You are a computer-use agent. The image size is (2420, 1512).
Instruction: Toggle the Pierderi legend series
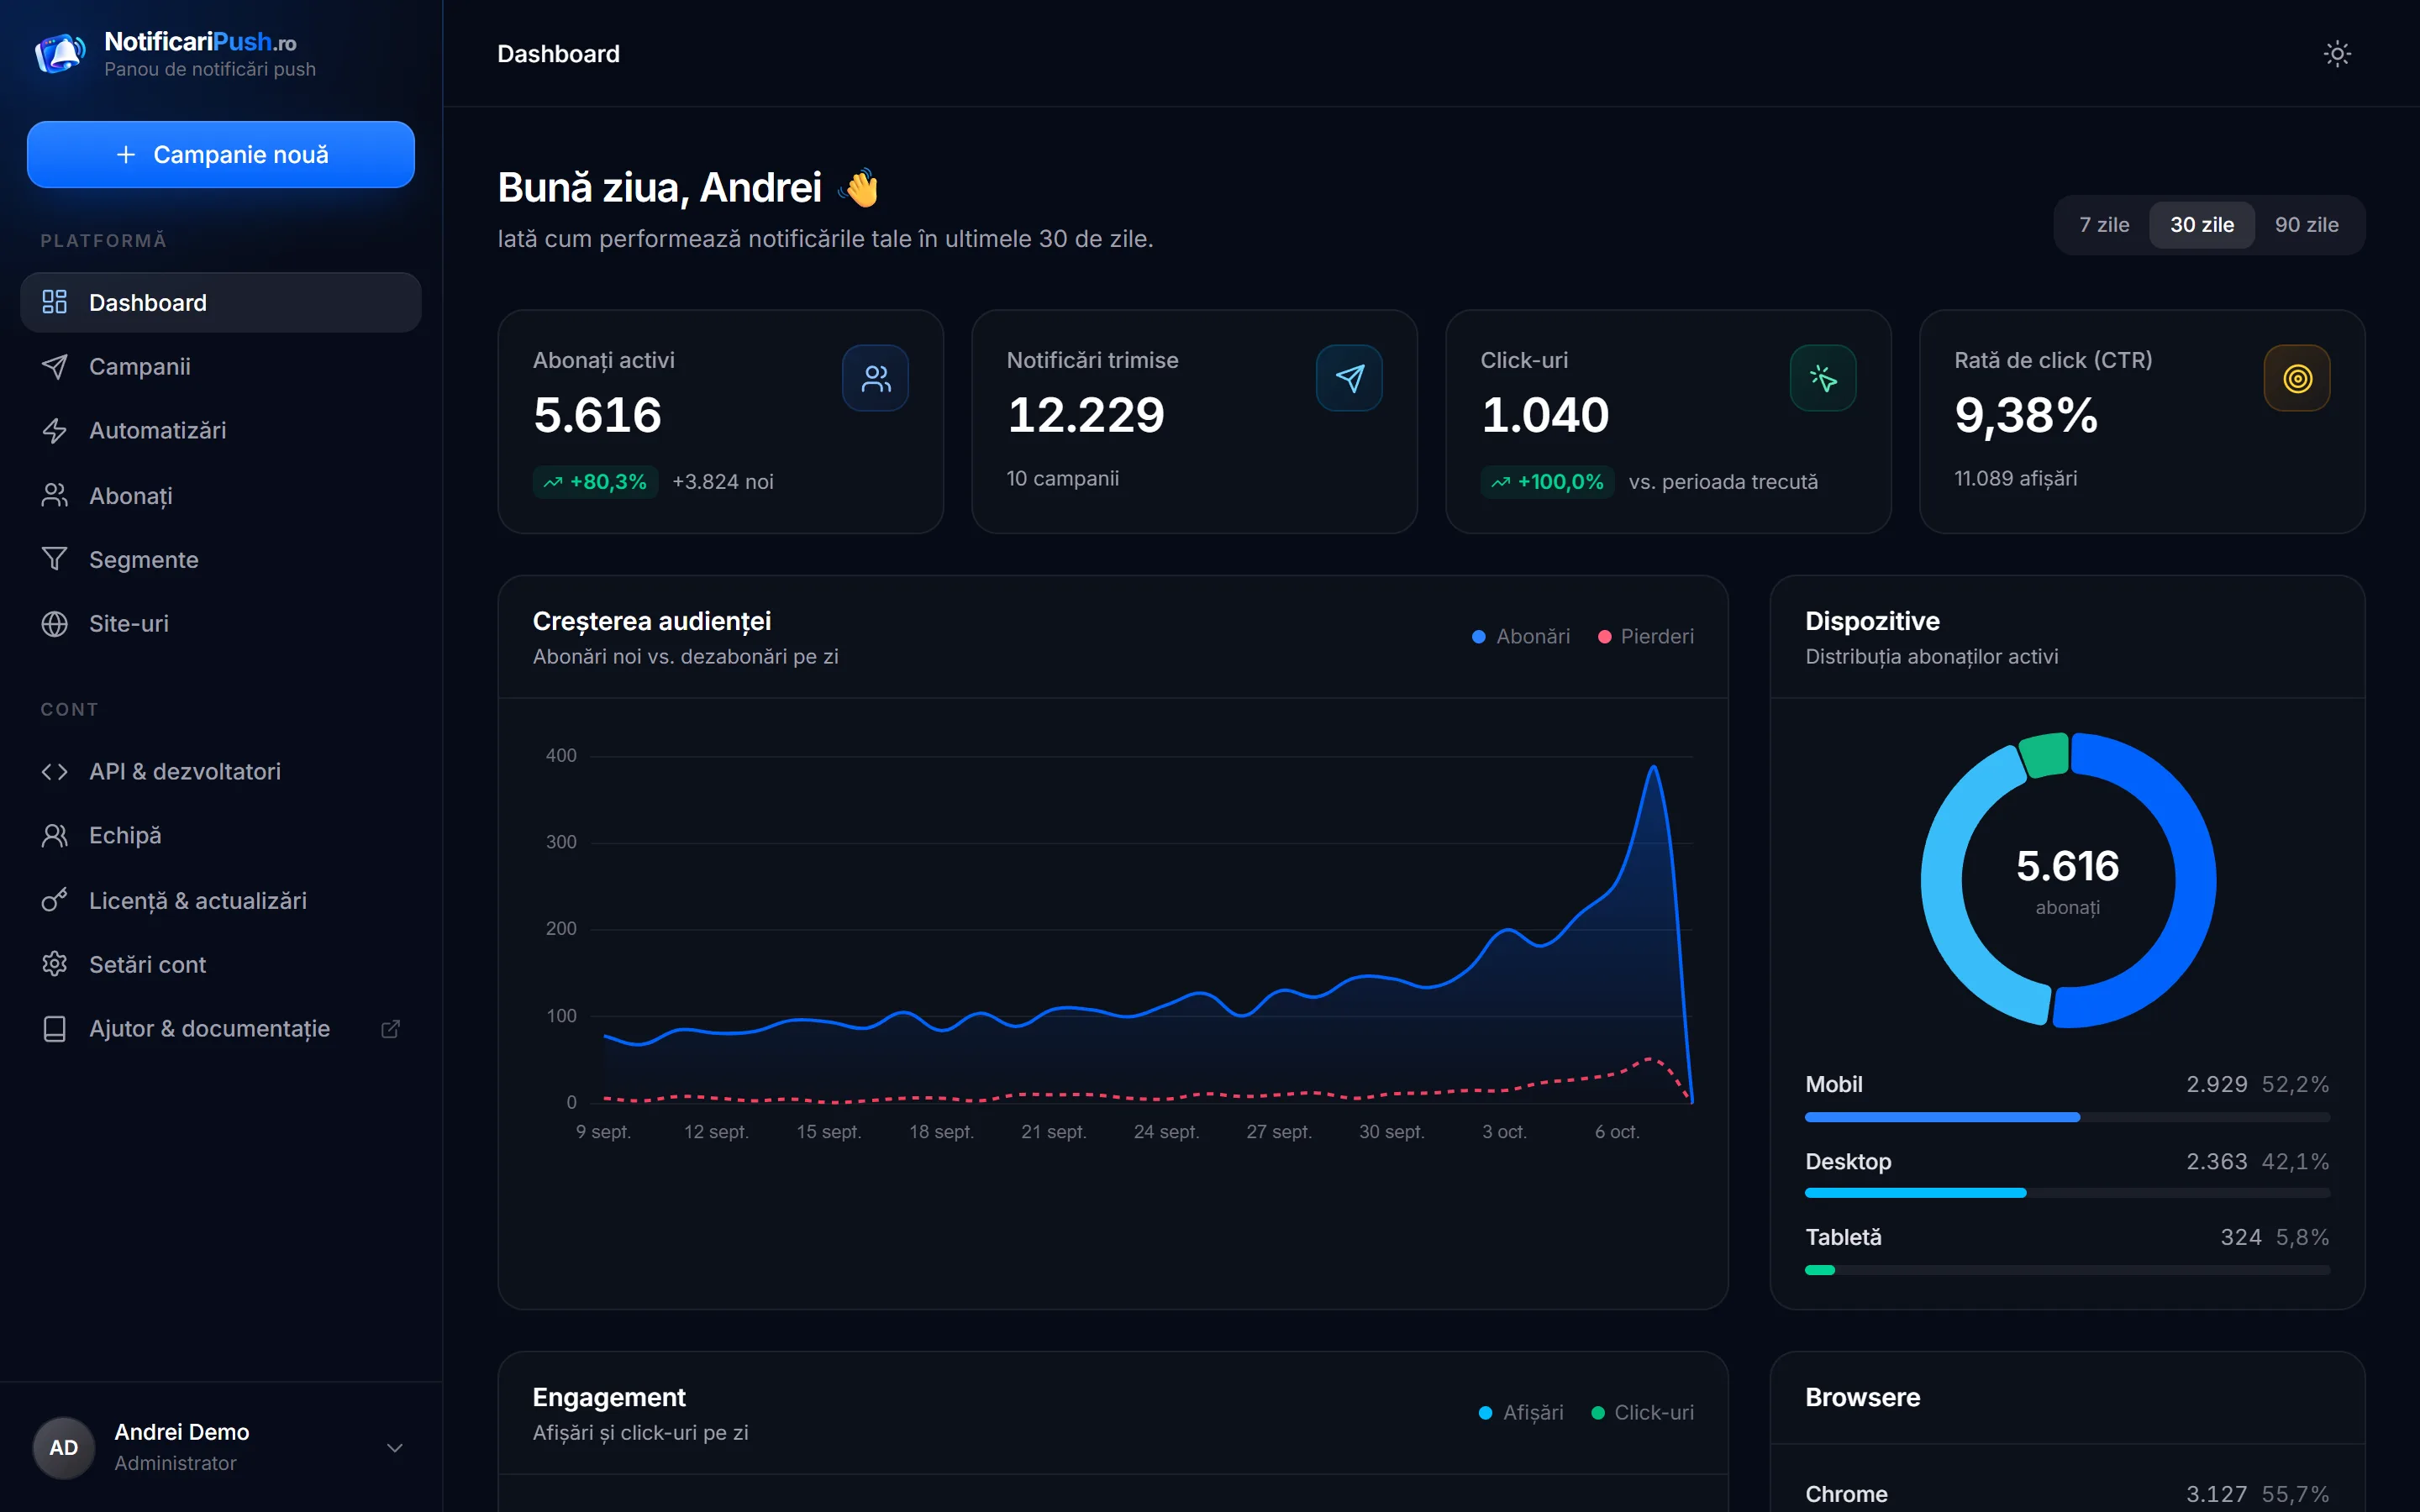[x=1646, y=636]
